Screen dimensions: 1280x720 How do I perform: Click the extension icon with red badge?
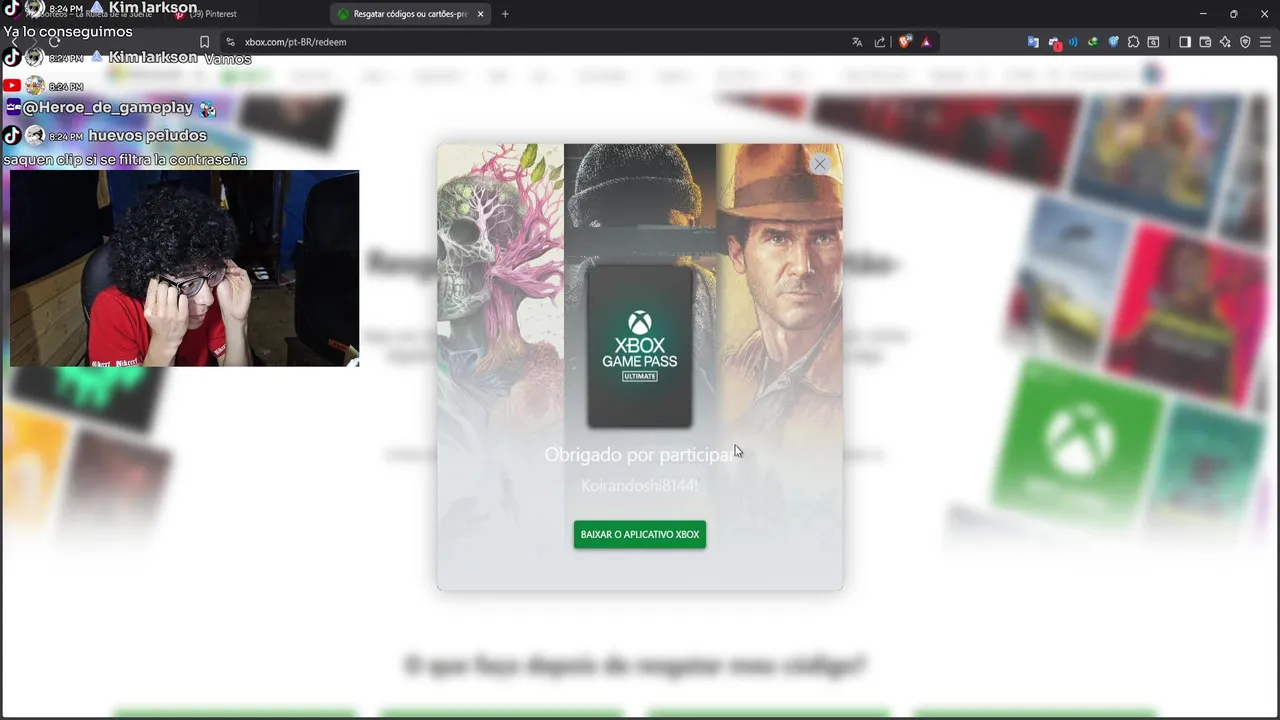tap(1054, 43)
